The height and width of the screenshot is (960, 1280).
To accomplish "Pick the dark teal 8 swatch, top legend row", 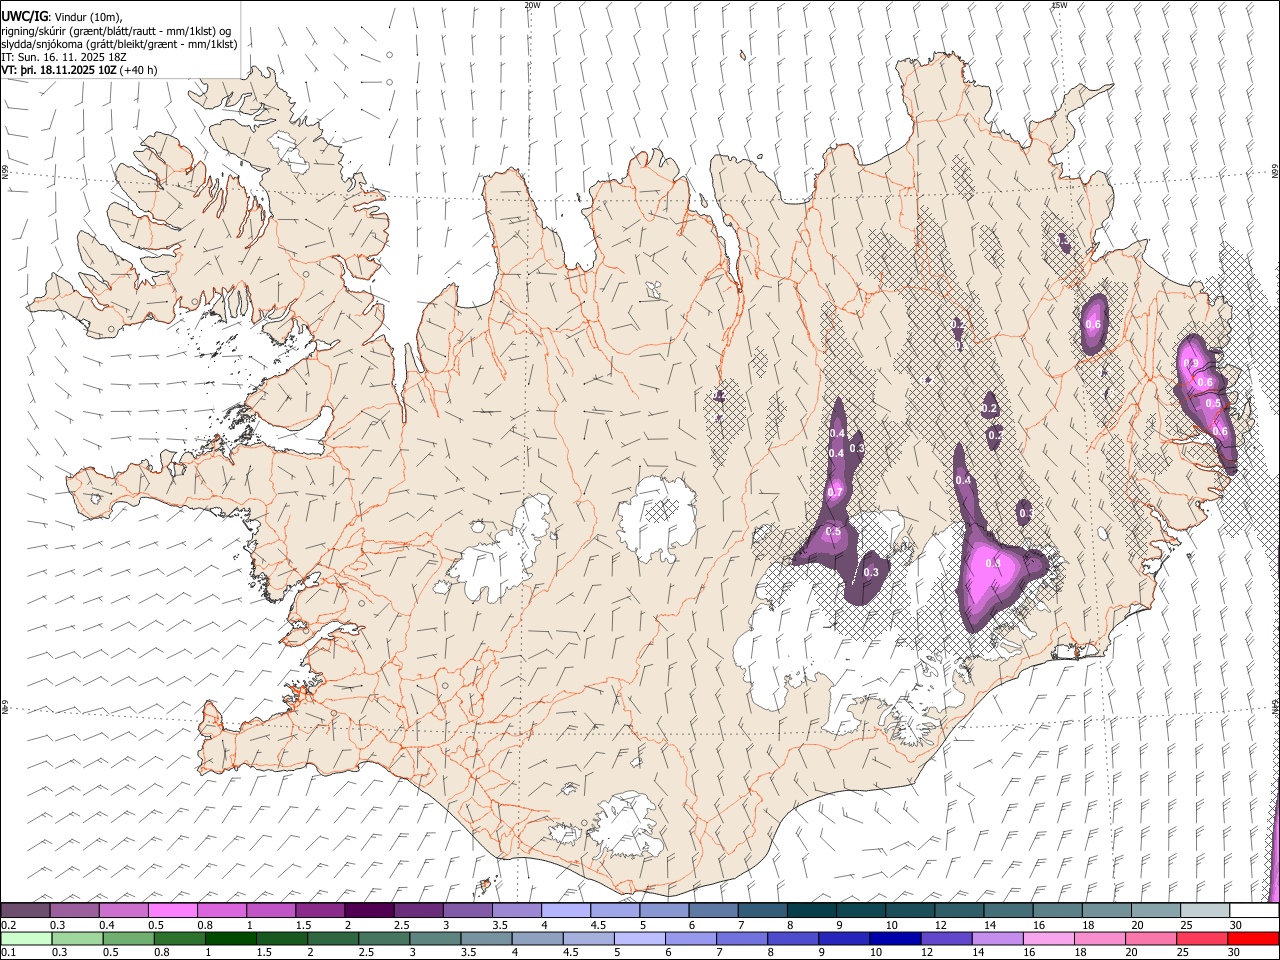I will 810,910.
